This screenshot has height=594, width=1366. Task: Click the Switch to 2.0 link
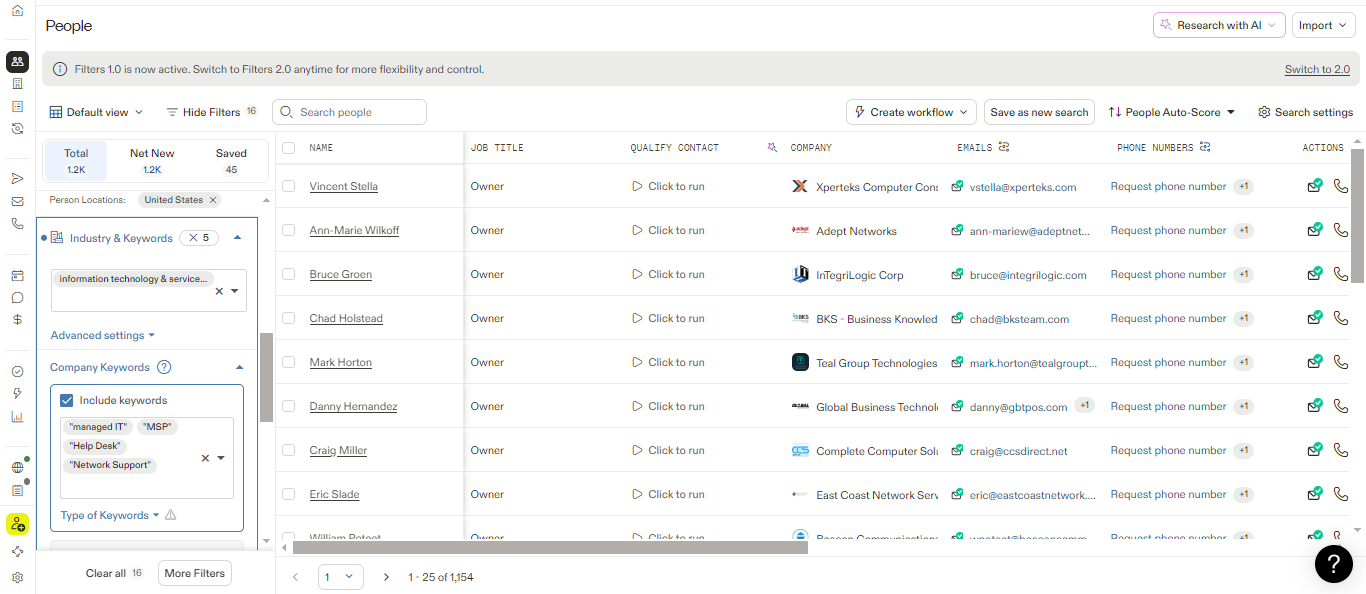coord(1317,69)
